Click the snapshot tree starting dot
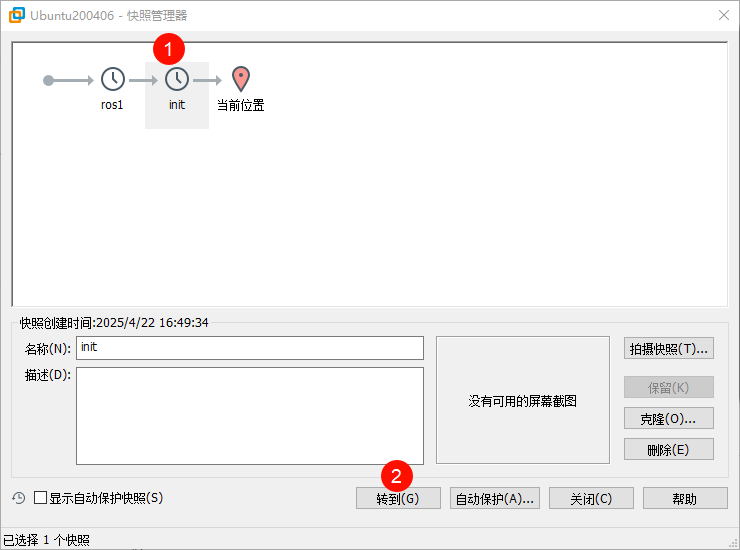This screenshot has height=550, width=740. point(48,81)
